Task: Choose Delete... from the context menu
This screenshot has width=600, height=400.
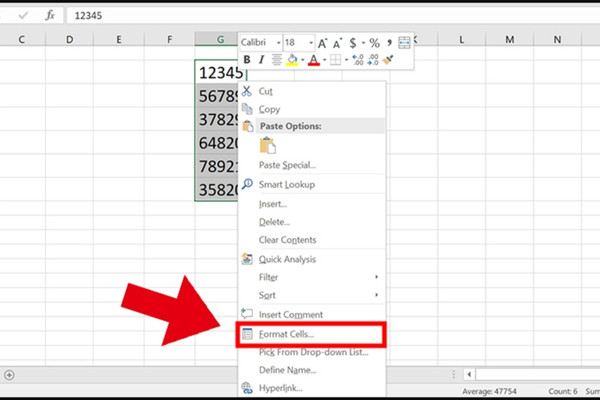Action: [x=312, y=222]
